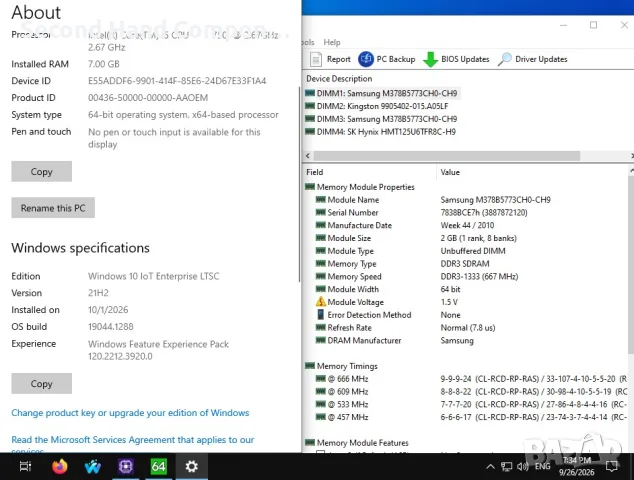Select the Memory Timings group row
This screenshot has width=634, height=480.
[x=341, y=366]
